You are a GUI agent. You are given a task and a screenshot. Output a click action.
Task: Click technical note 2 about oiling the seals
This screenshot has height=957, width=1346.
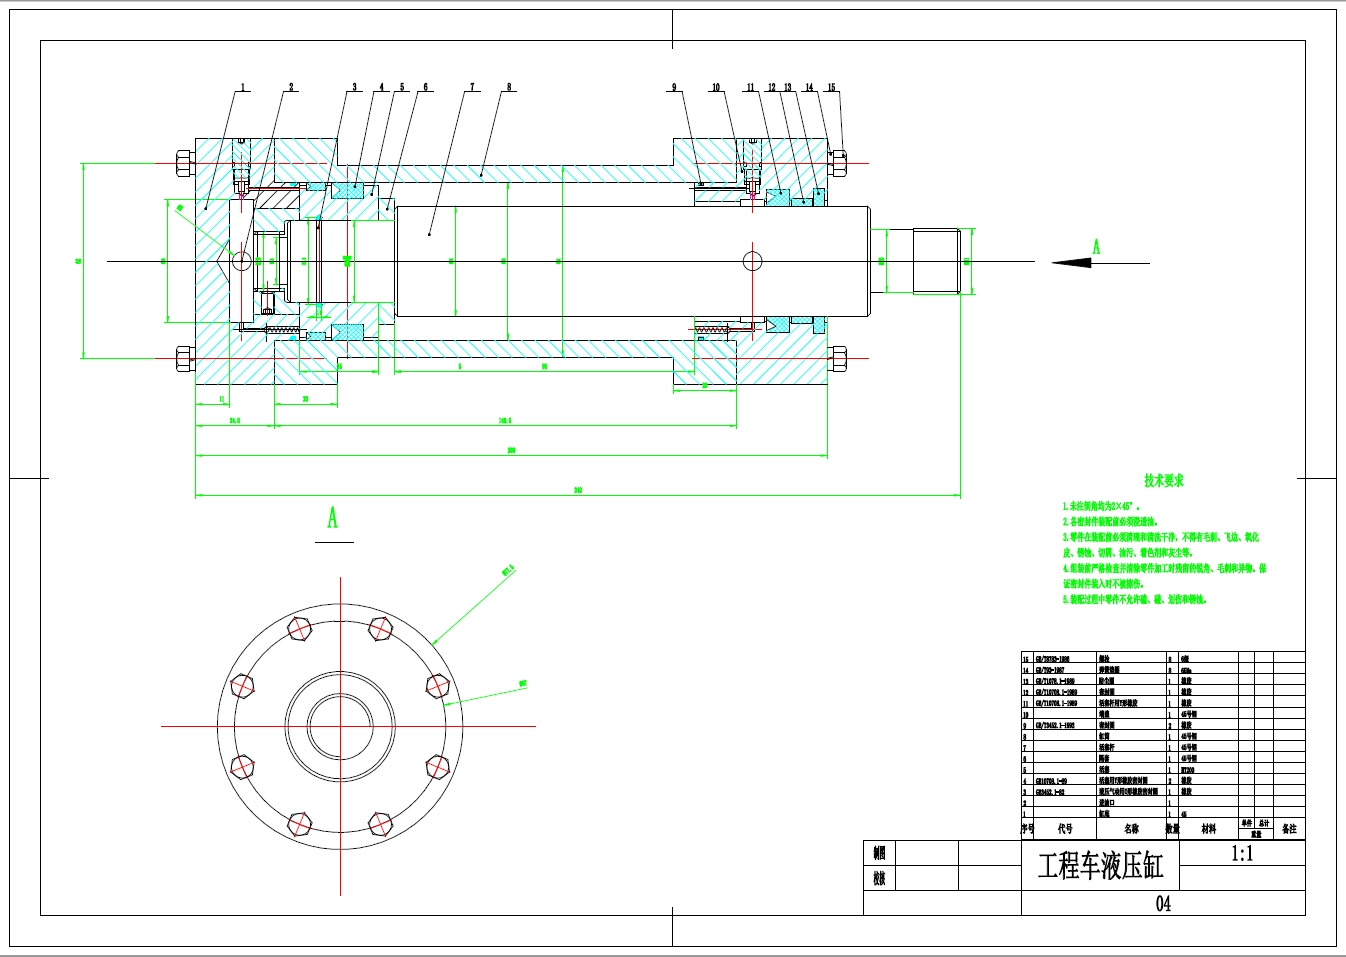pyautogui.click(x=1110, y=522)
